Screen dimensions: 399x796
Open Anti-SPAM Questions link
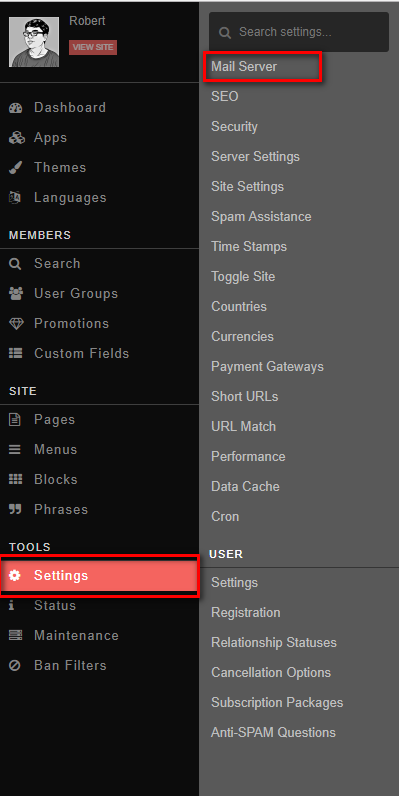(274, 733)
